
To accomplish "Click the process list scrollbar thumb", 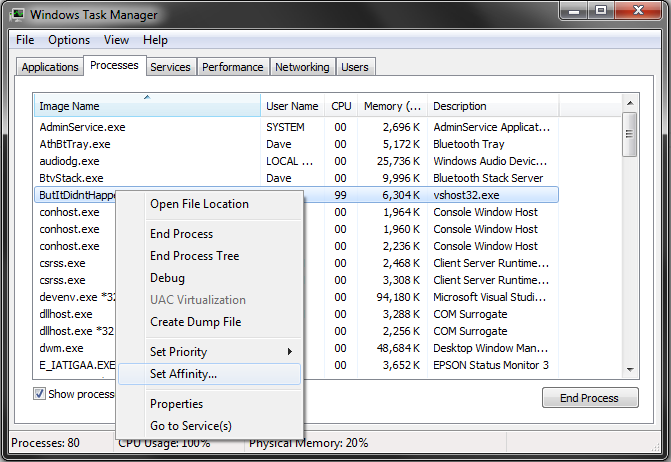I will click(x=629, y=134).
